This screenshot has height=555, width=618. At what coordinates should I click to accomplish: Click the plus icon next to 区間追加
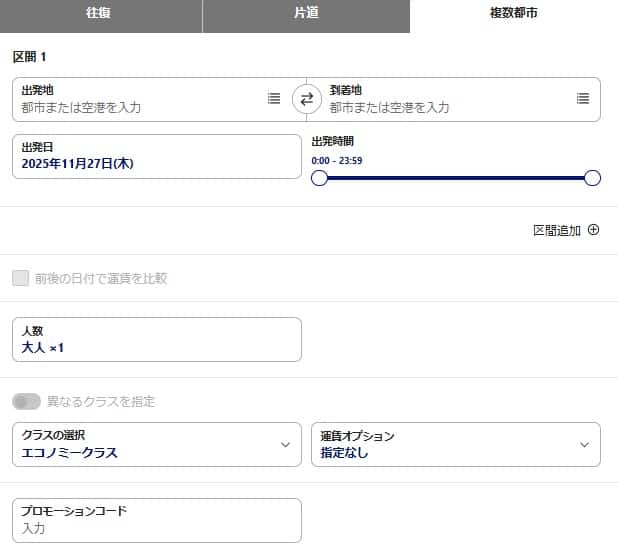tap(593, 230)
